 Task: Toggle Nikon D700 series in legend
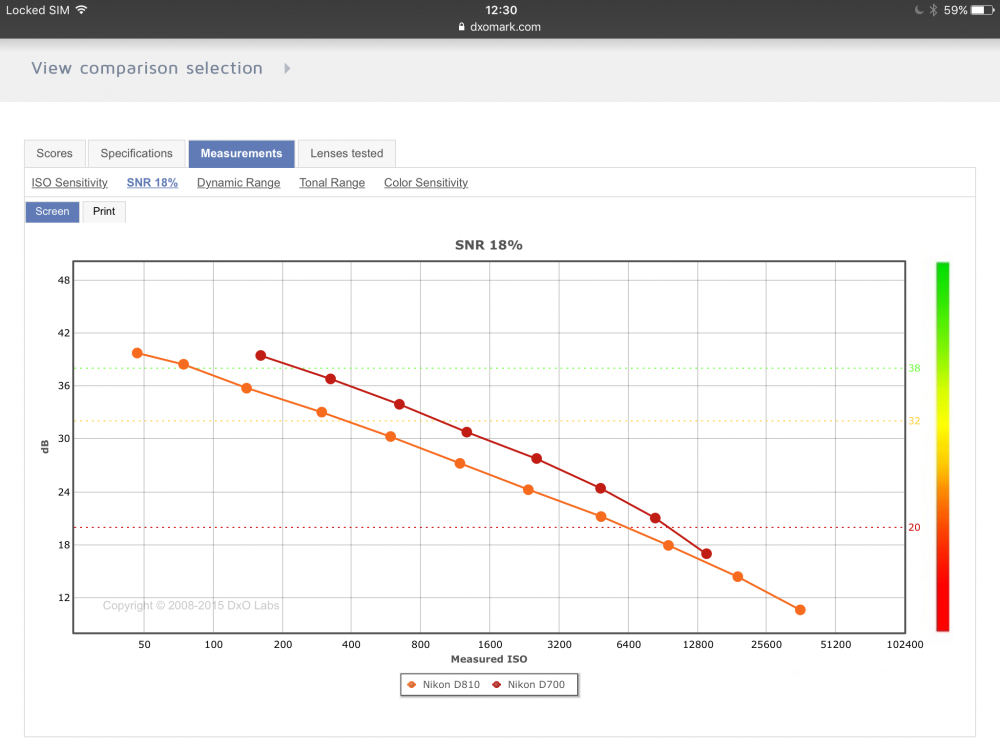click(x=529, y=684)
